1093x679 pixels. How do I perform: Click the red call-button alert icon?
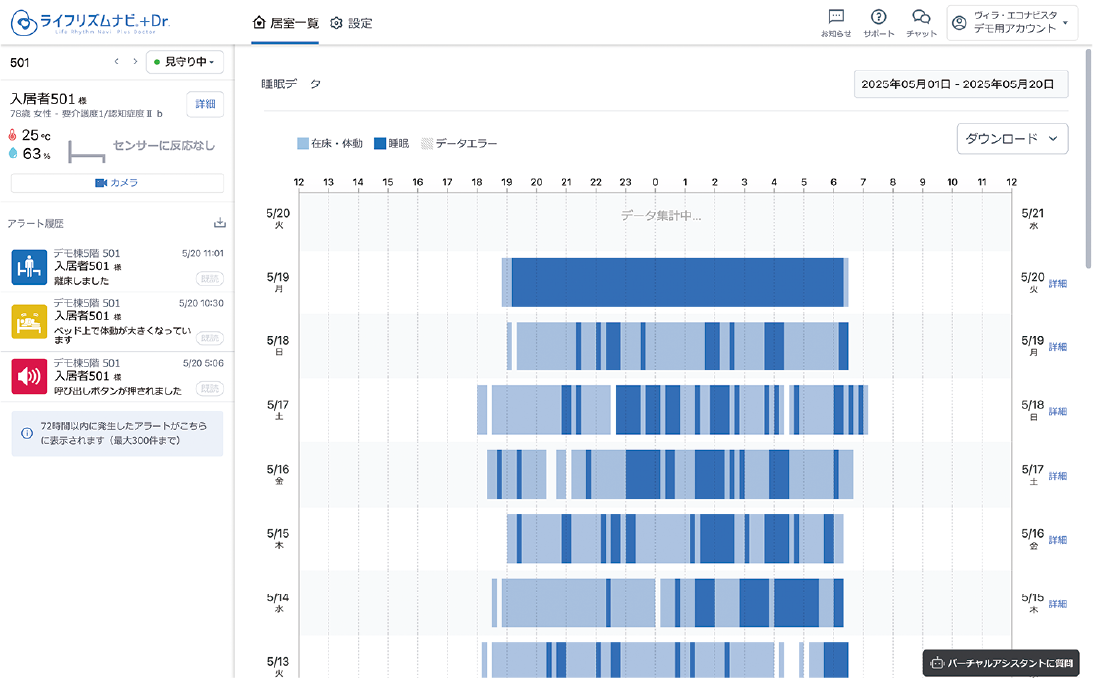[x=30, y=376]
